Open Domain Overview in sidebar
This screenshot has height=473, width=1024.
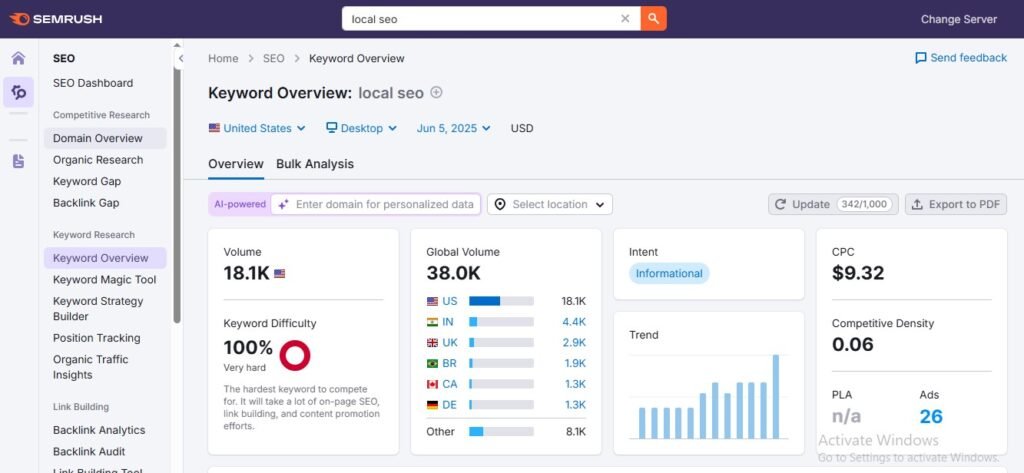(105, 138)
